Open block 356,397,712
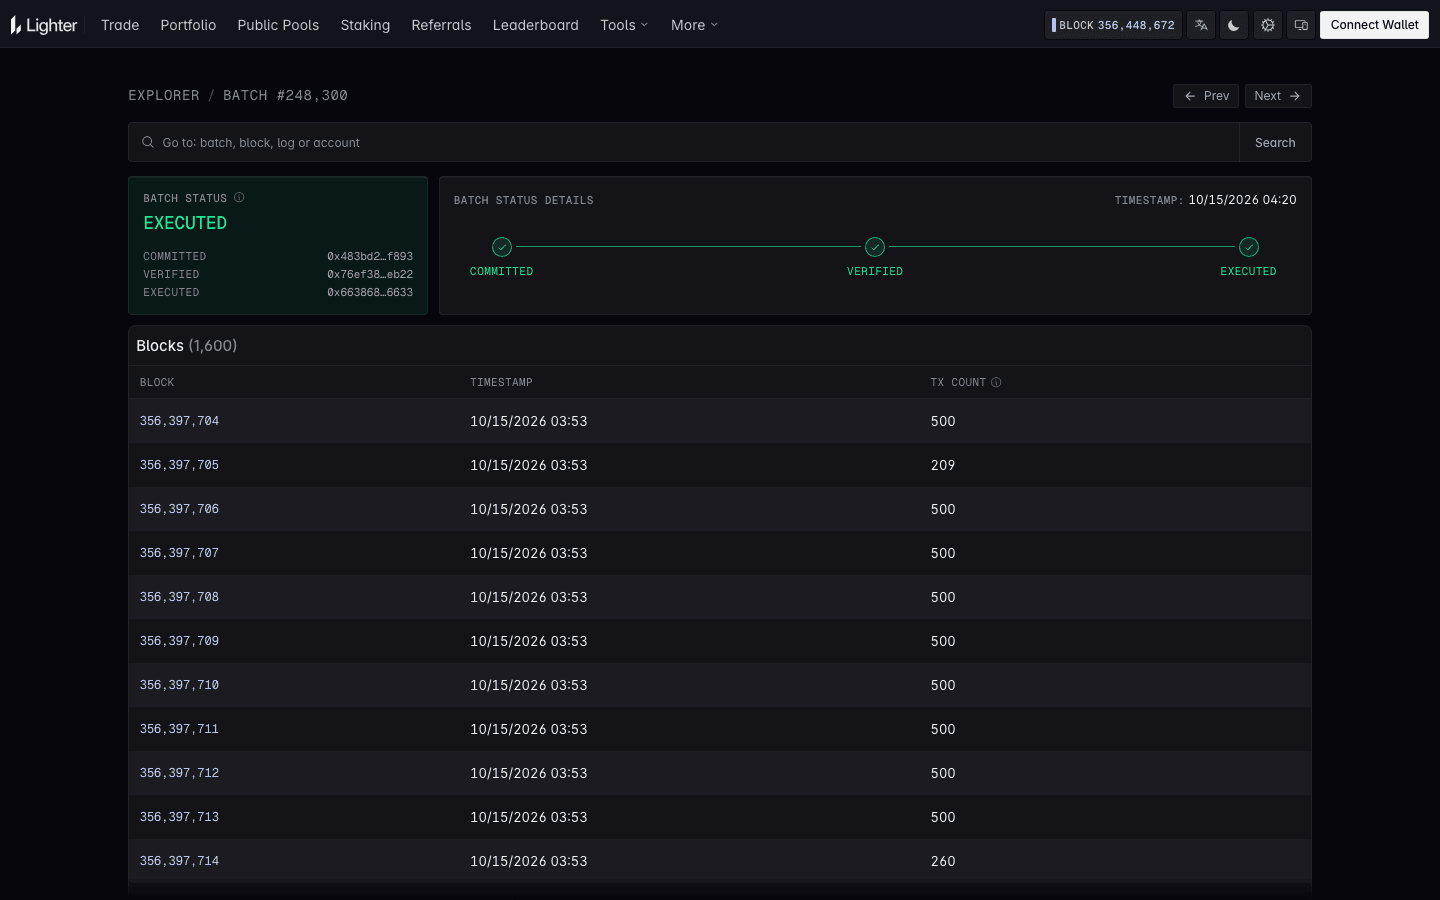 [x=179, y=773]
